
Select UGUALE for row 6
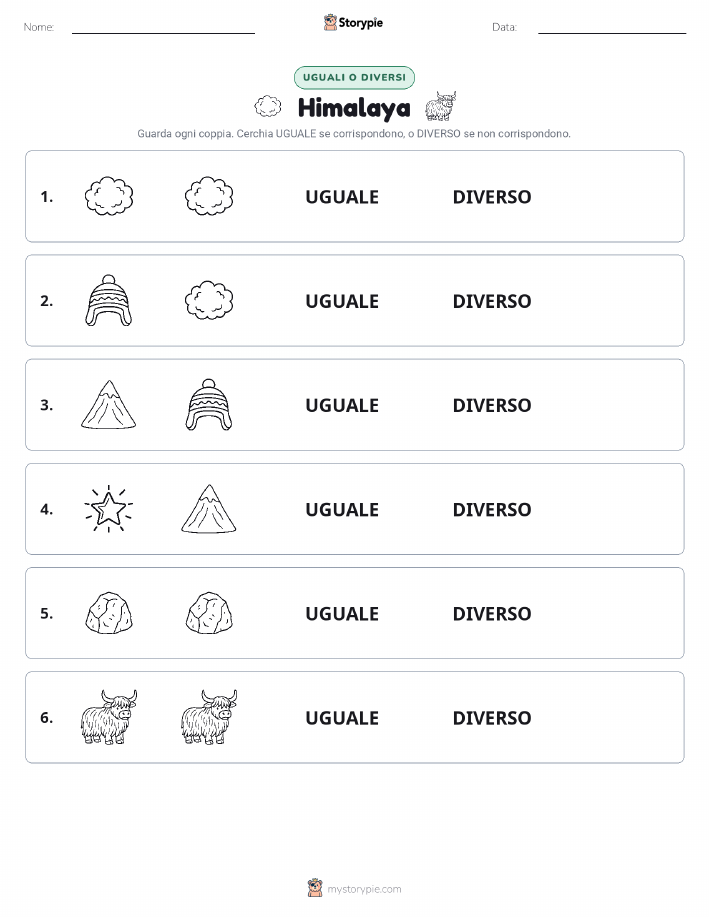pyautogui.click(x=342, y=718)
